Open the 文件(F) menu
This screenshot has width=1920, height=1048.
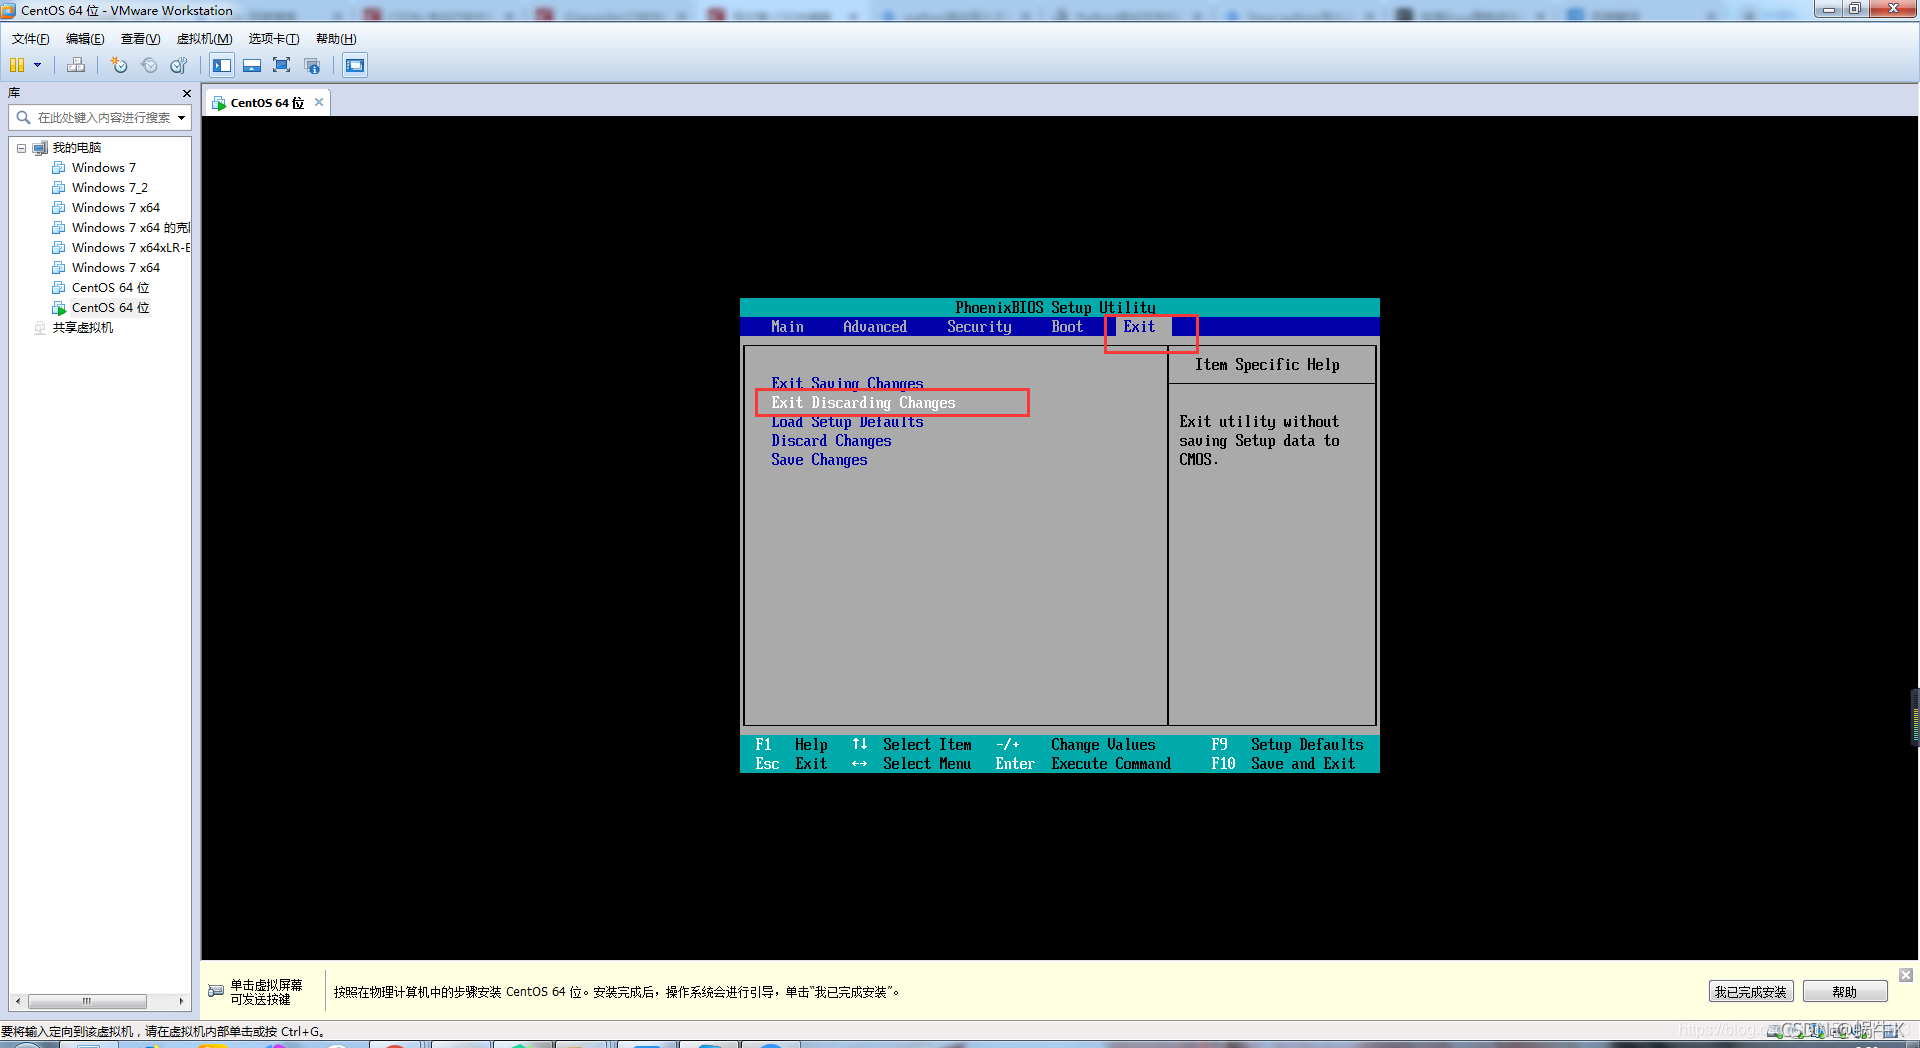(x=30, y=39)
